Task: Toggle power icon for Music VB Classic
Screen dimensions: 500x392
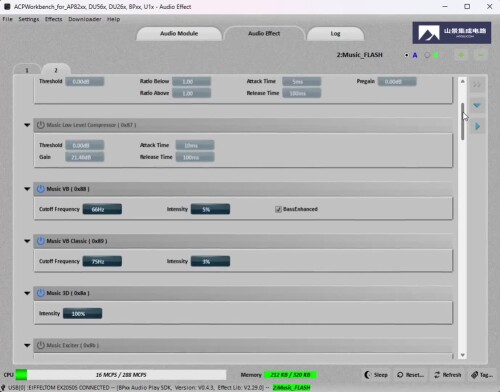Action: (x=40, y=241)
